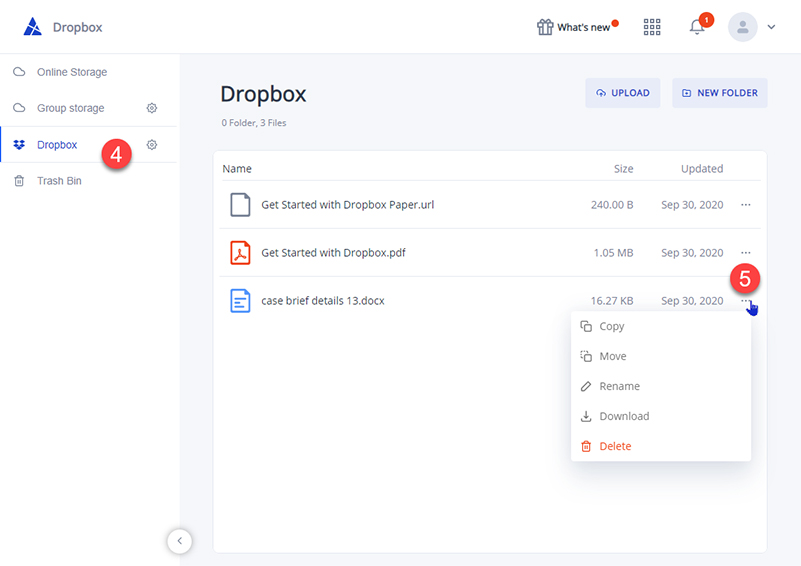This screenshot has width=801, height=566.
Task: Choose Rename from the context menu
Action: pyautogui.click(x=661, y=386)
